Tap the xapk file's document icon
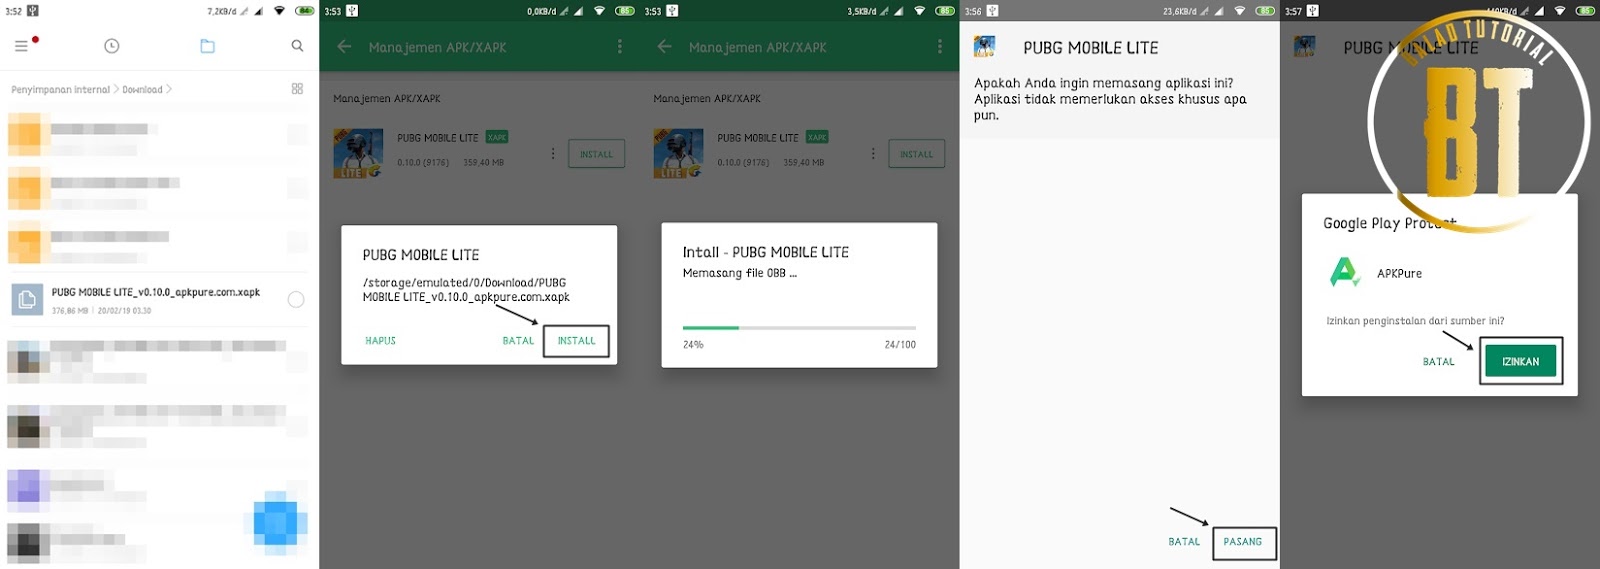The height and width of the screenshot is (569, 1600). point(27,299)
